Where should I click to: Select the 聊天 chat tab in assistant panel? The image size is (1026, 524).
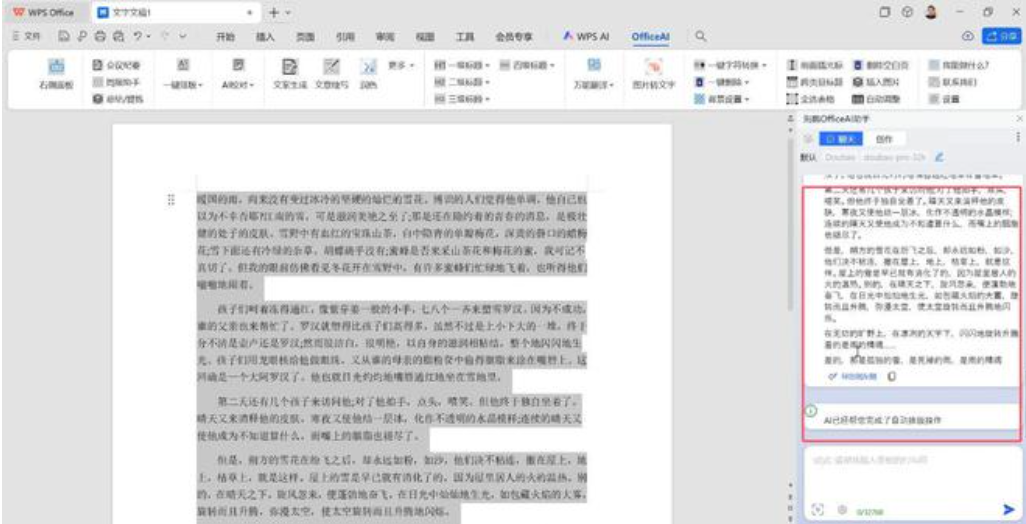[x=841, y=139]
